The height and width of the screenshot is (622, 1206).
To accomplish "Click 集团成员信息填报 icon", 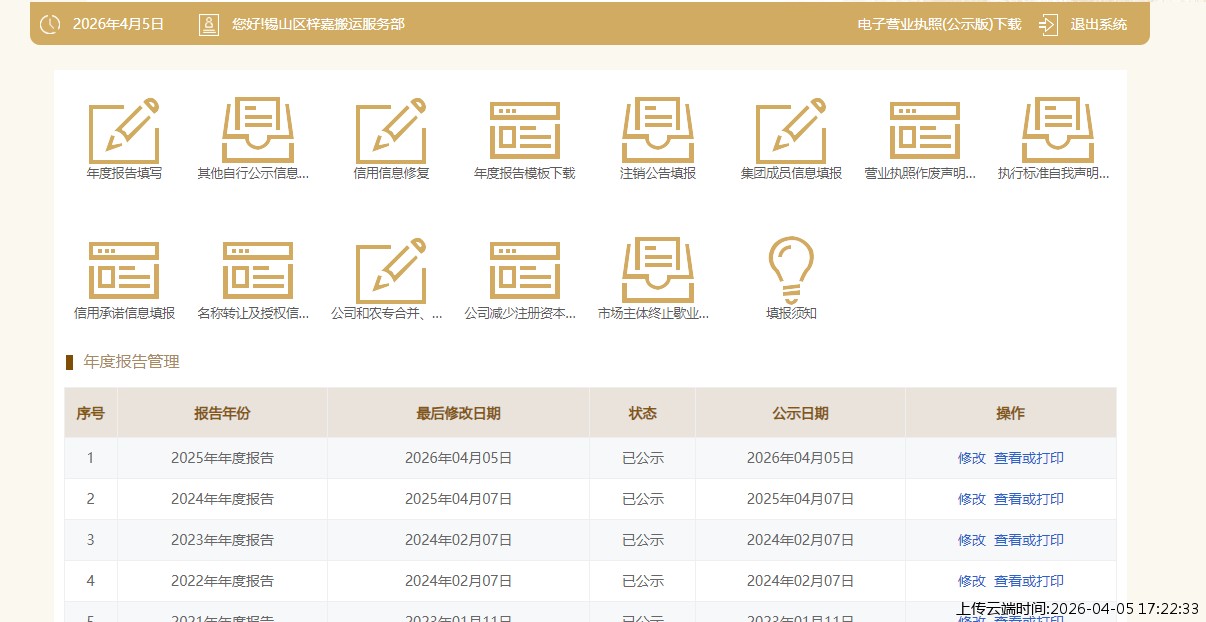I will point(791,131).
